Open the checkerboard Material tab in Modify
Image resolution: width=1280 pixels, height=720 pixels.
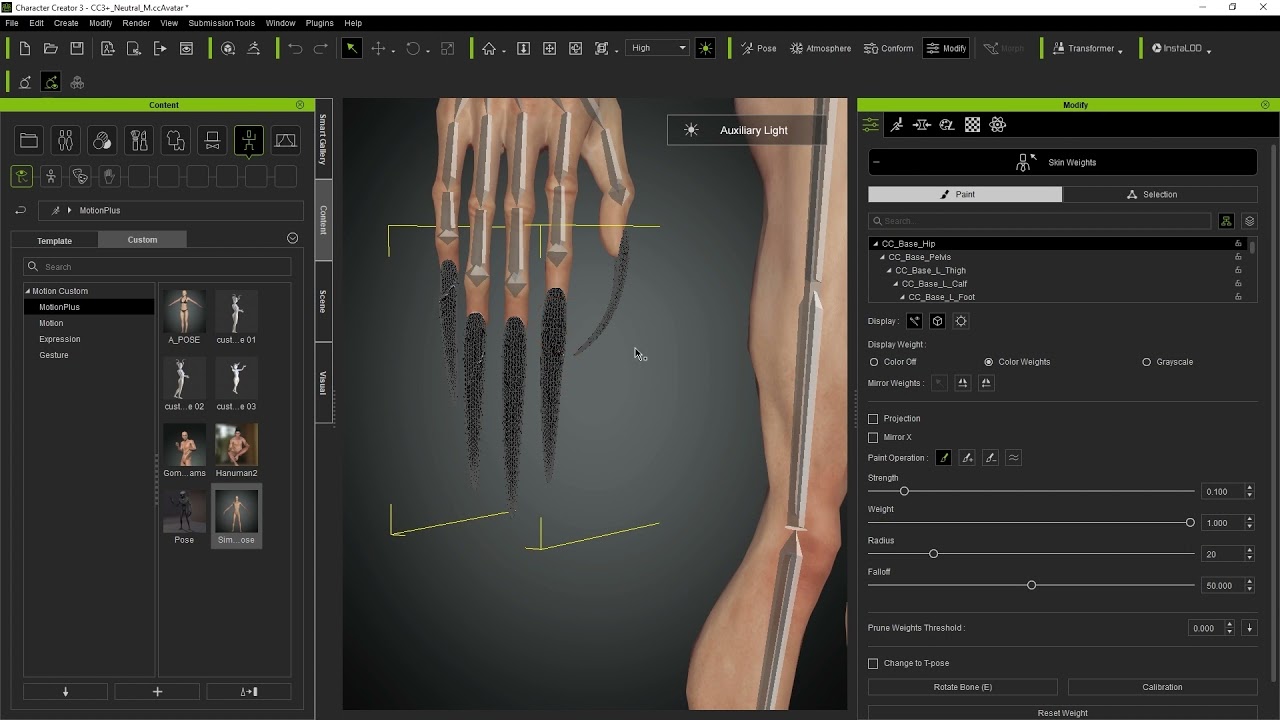(x=972, y=125)
